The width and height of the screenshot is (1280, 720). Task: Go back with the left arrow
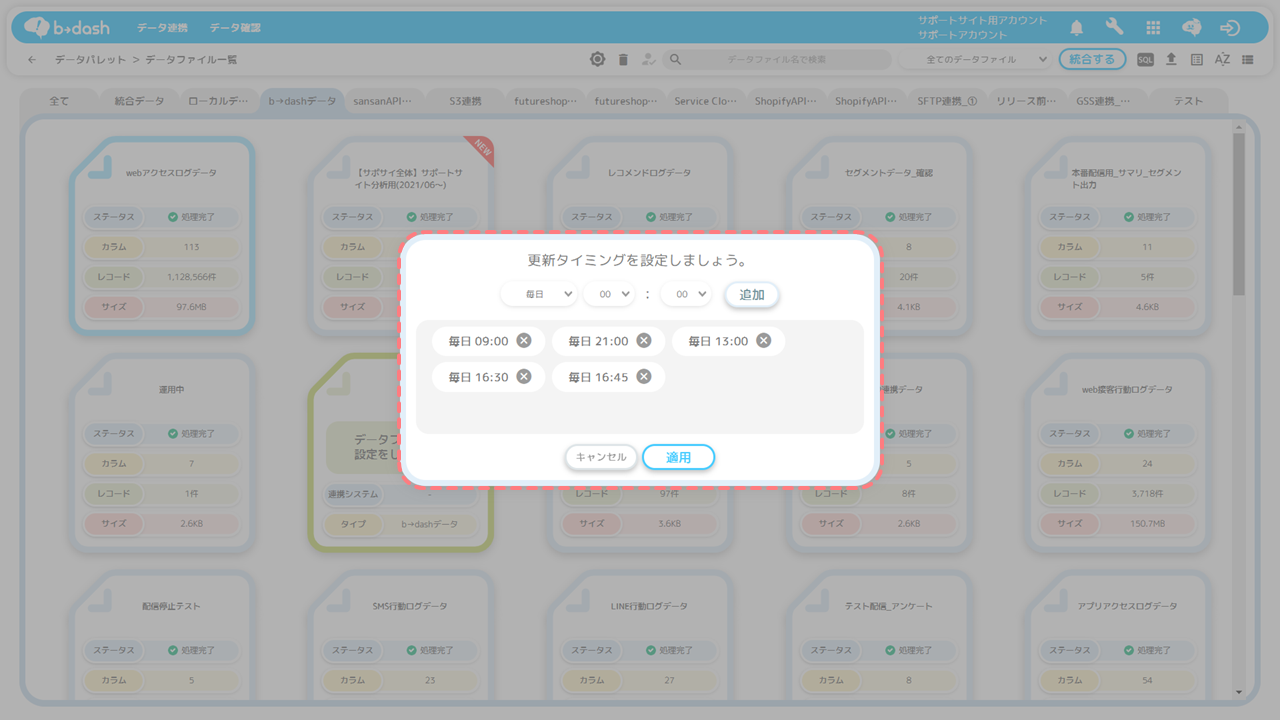(32, 60)
